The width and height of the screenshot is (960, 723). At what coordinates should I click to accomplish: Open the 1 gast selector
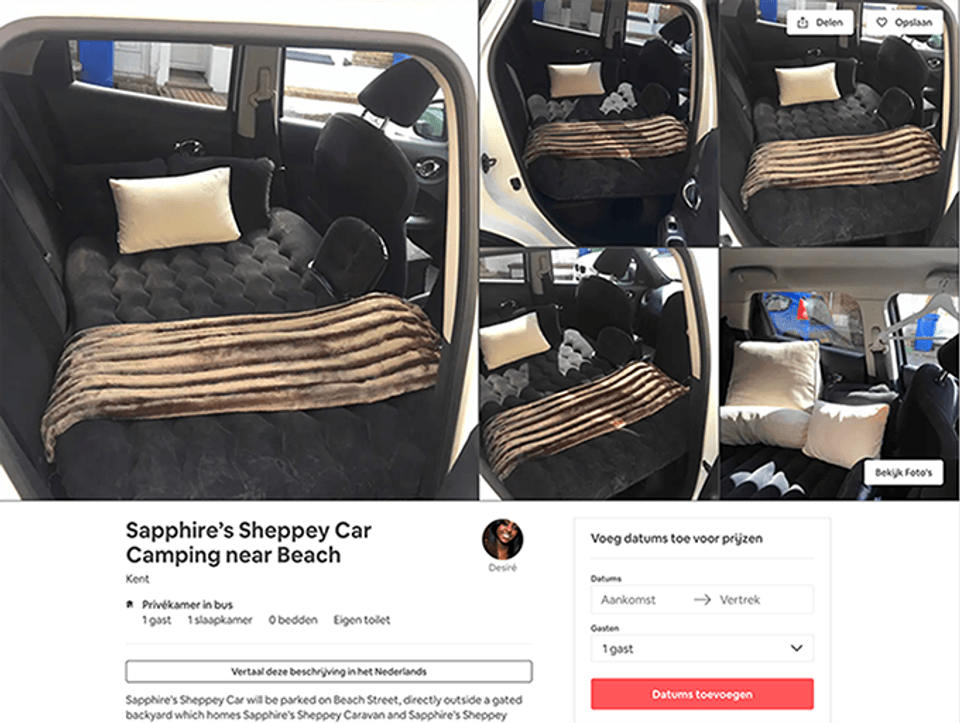[702, 648]
